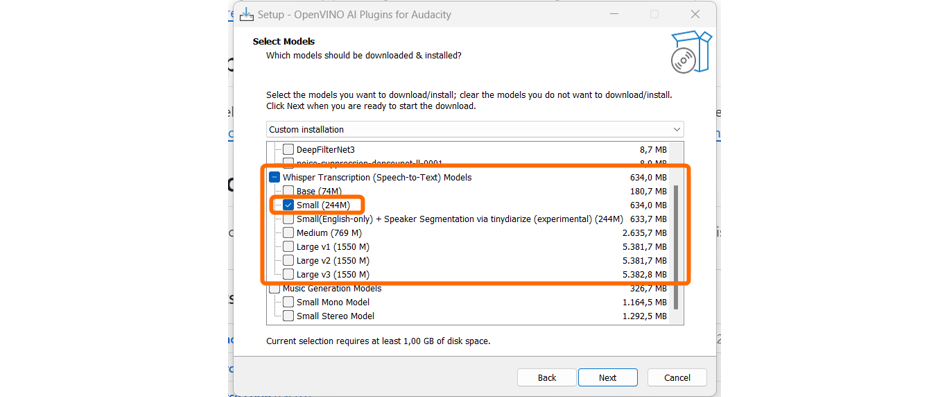949x397 pixels.
Task: Check the Large v2 (1550 M) checkbox
Action: coord(288,261)
